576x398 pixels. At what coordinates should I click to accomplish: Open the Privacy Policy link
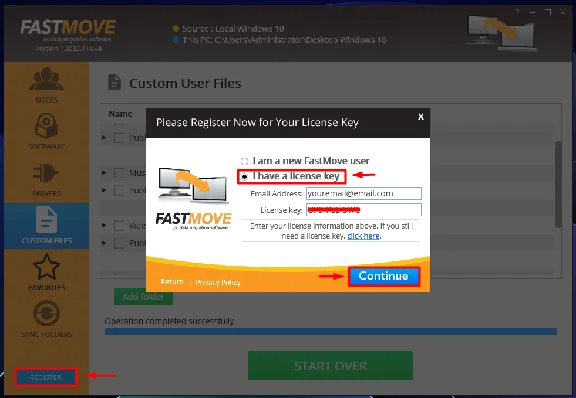[x=218, y=282]
